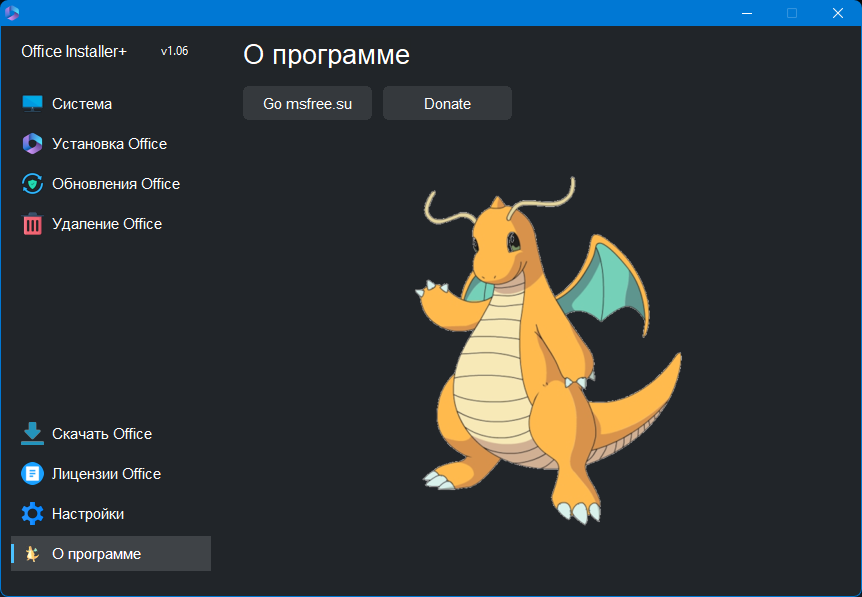Open the Go msfree.su button
This screenshot has width=862, height=597.
pyautogui.click(x=307, y=103)
